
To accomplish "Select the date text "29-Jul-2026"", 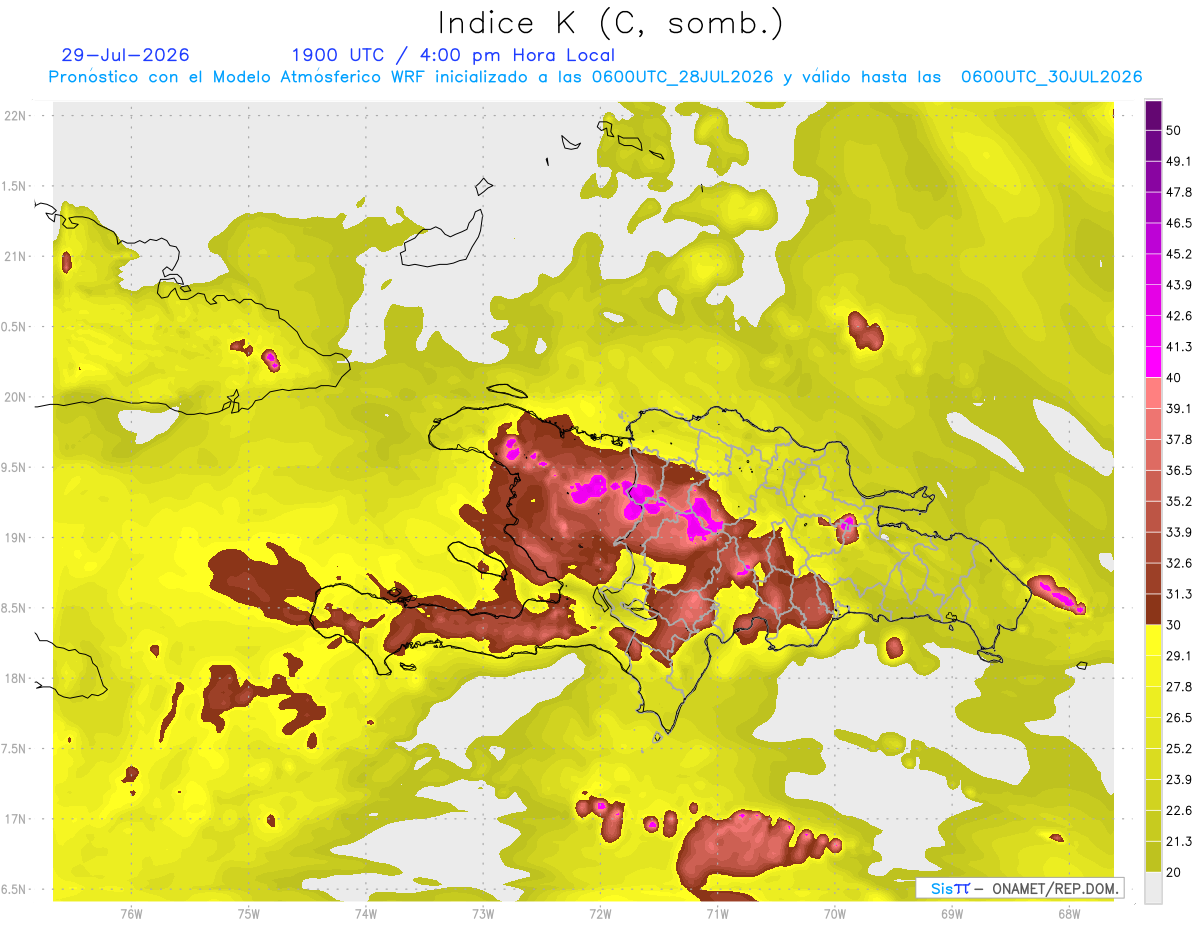I will 125,55.
